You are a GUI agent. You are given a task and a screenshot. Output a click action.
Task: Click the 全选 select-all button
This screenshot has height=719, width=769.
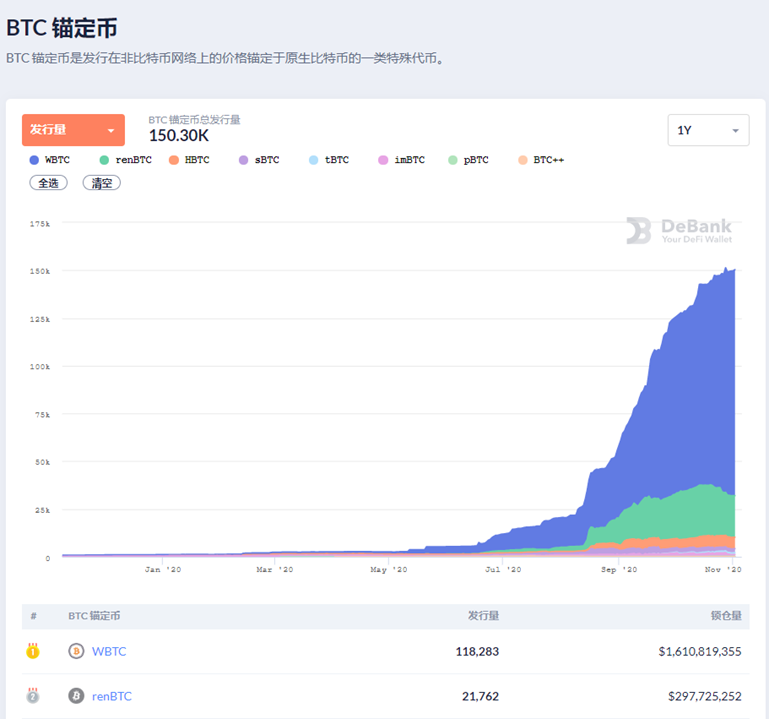click(49, 183)
